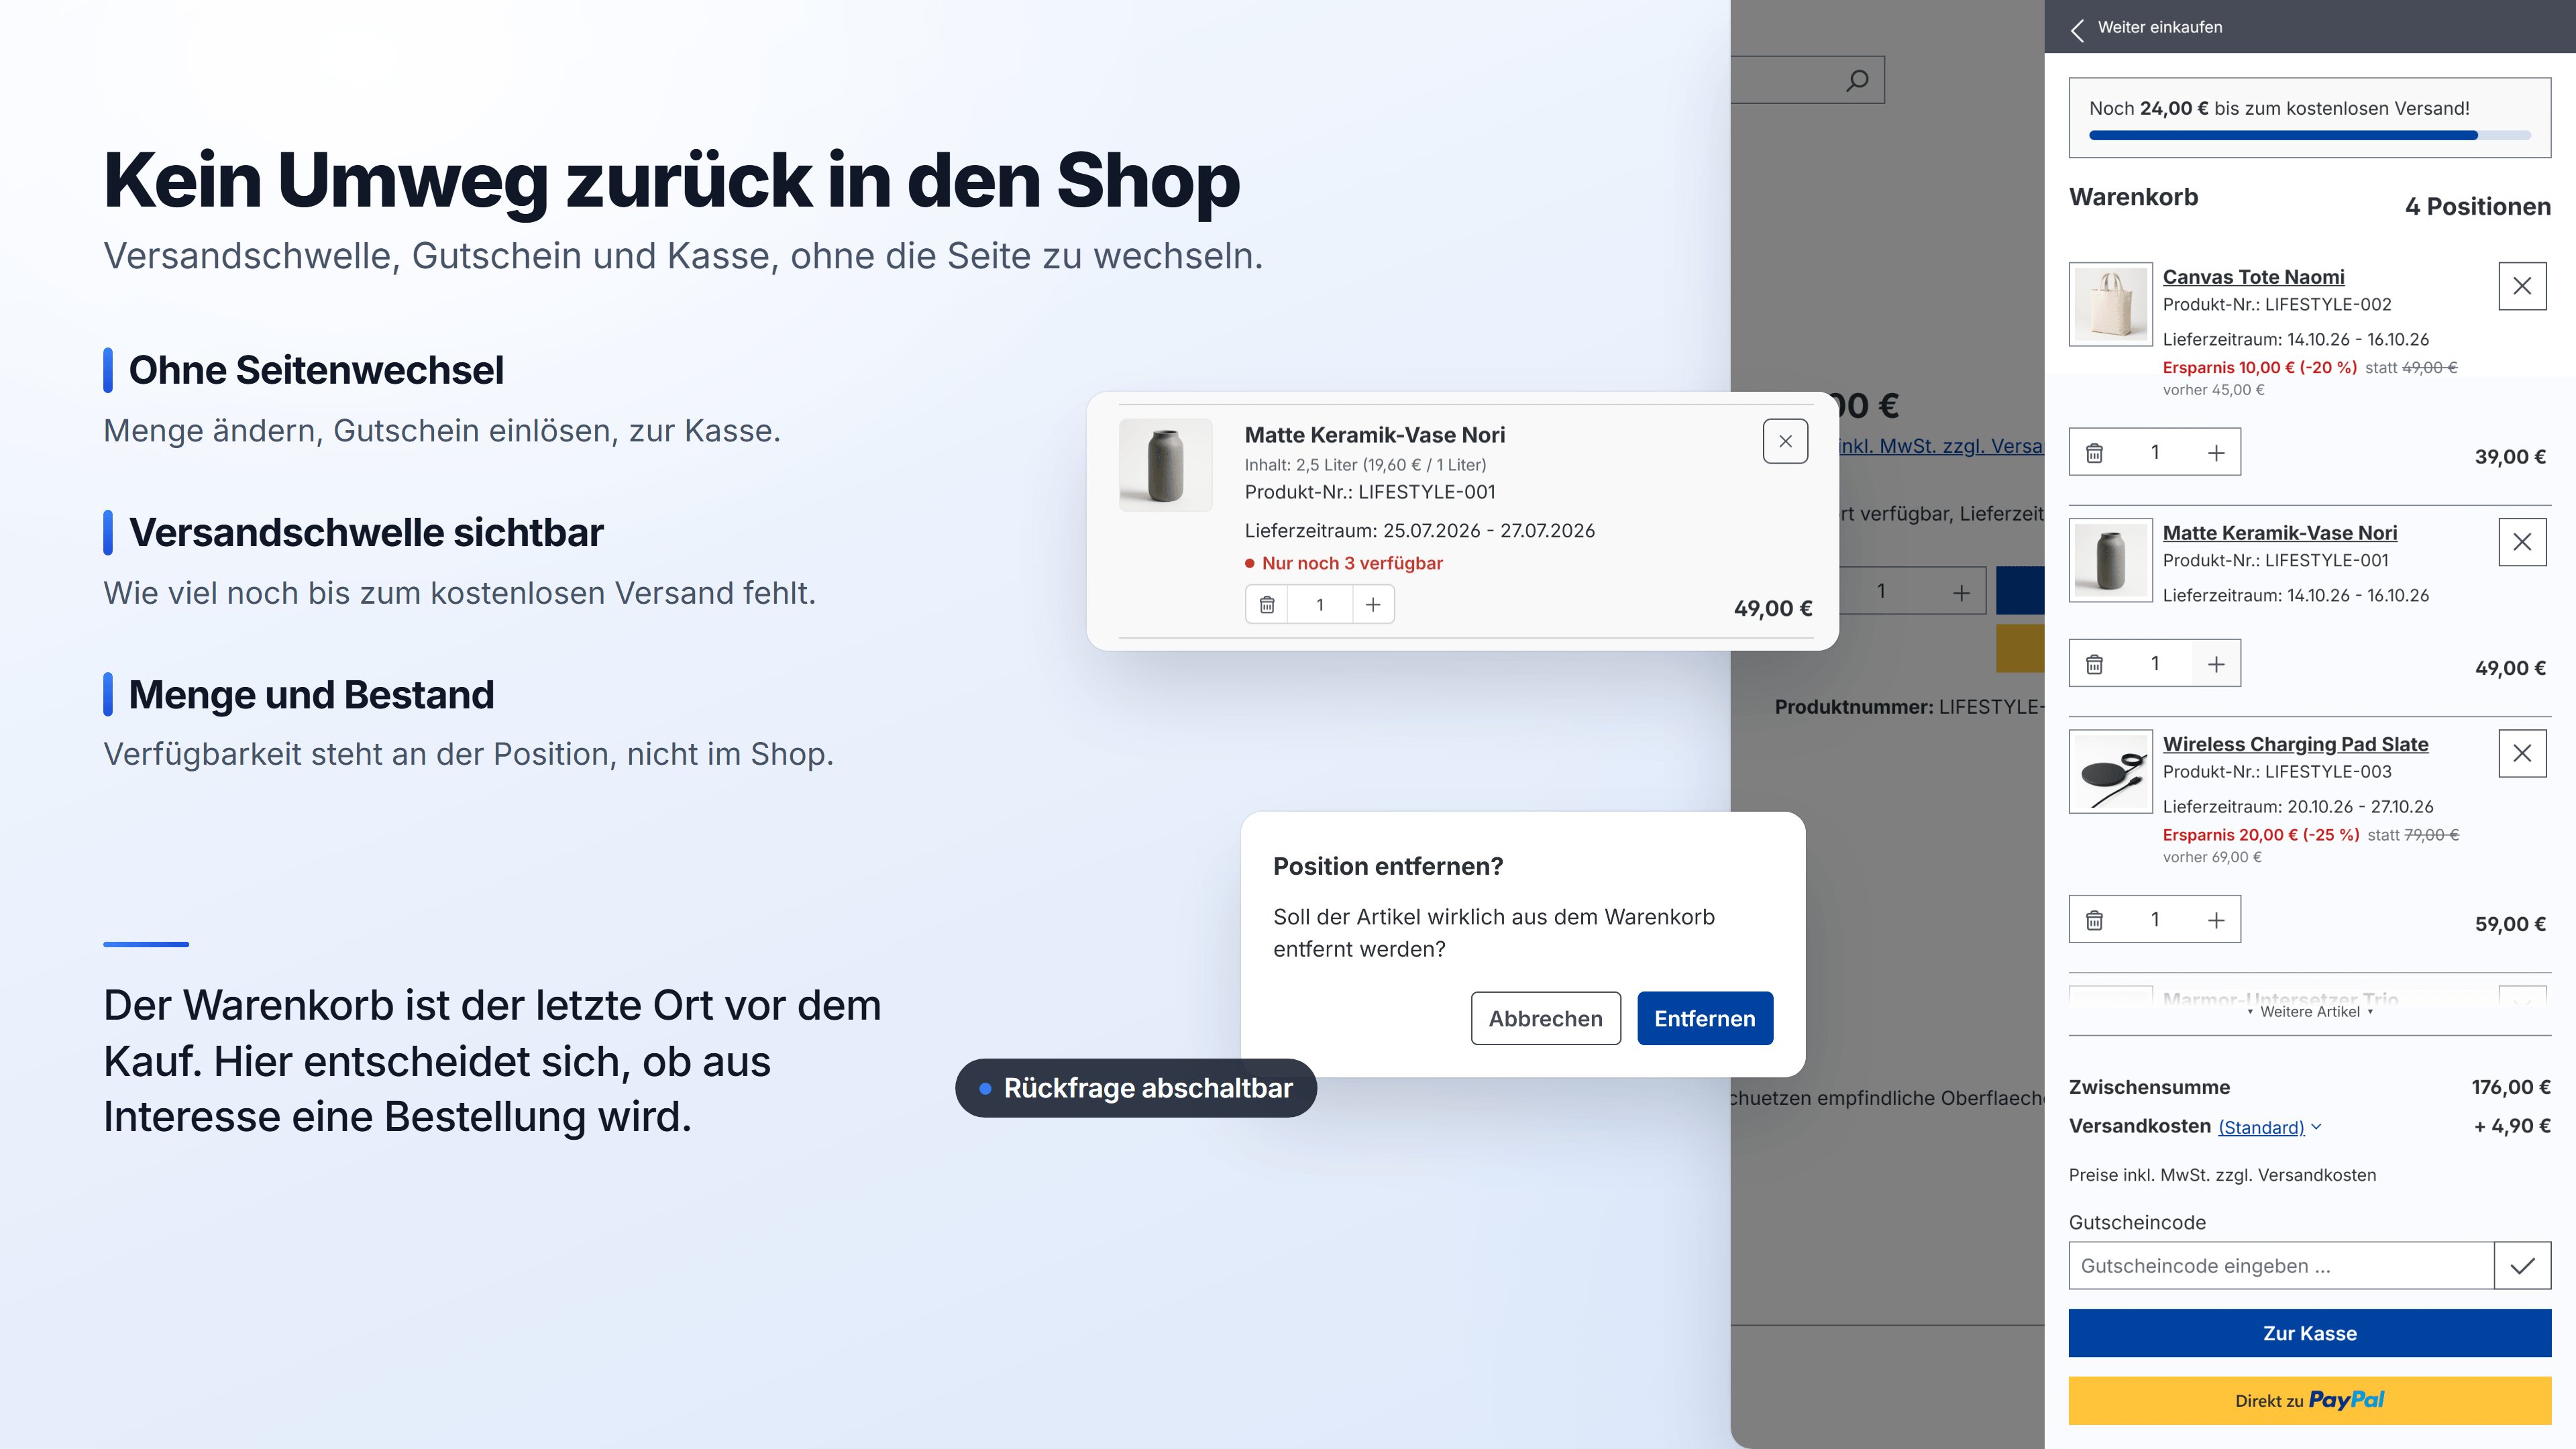Screen dimensions: 2576x1449
Task: Click the inkl. MwSt. zzgl. Versand link behind
Action: [x=1941, y=446]
